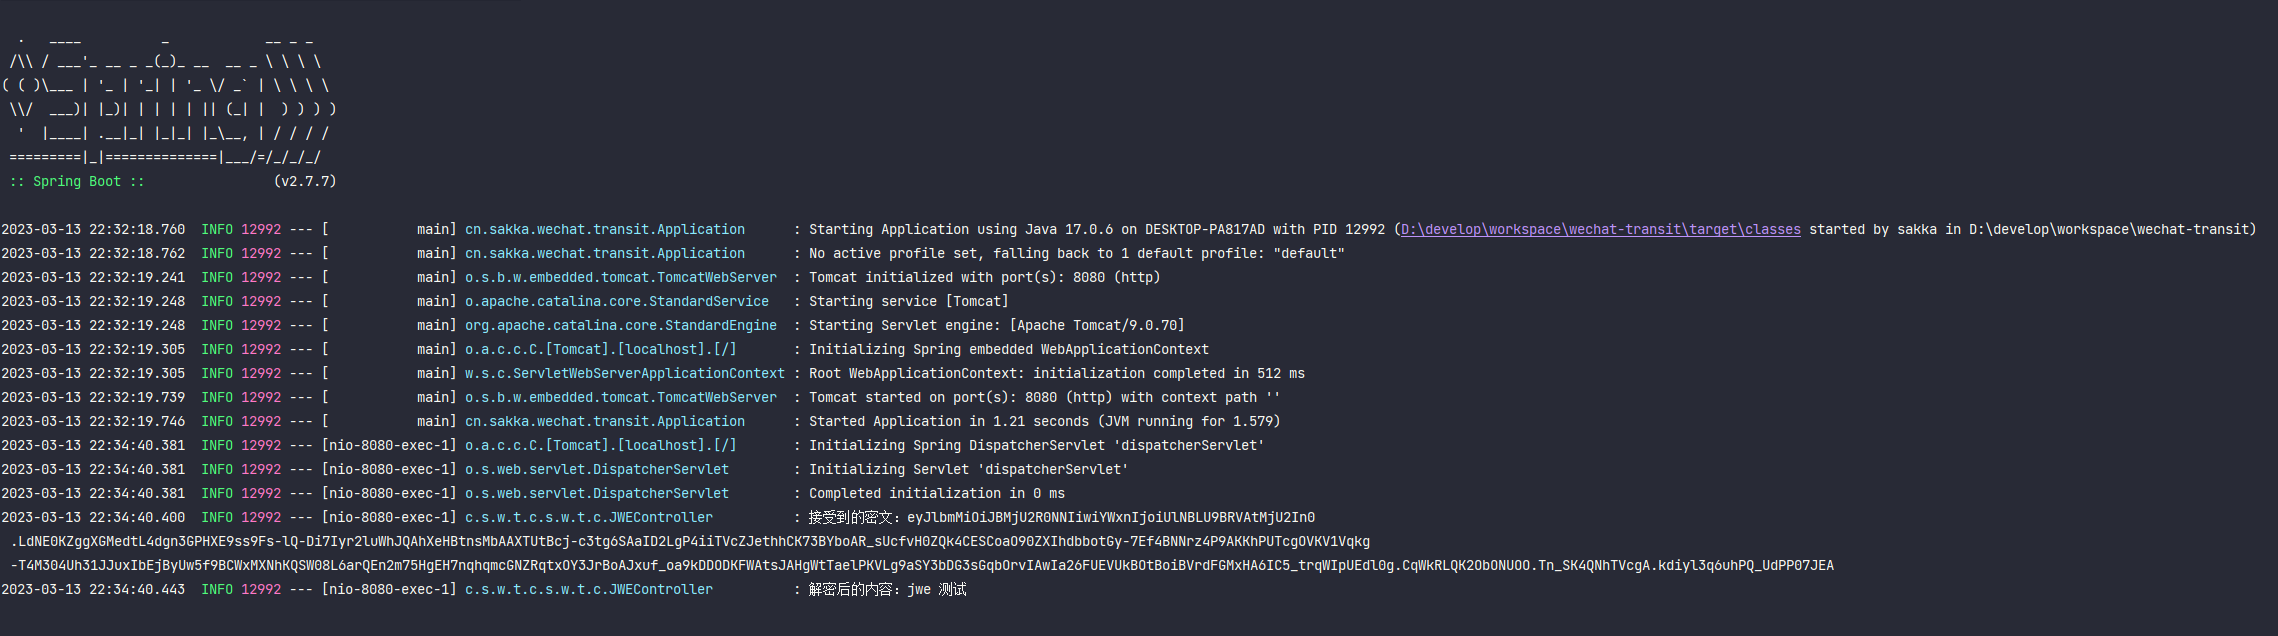Select the Spring ASCII art logo
This screenshot has height=636, width=2278.
[168, 100]
